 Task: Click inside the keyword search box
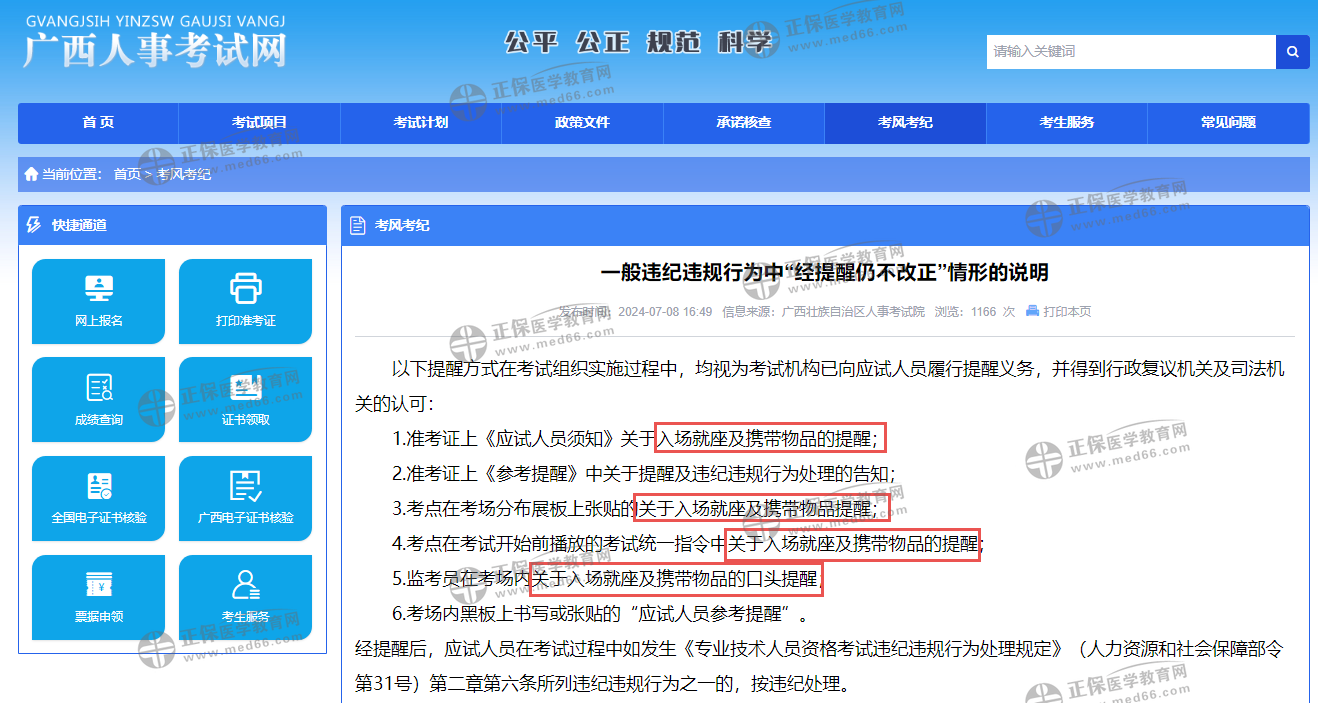coord(1100,51)
